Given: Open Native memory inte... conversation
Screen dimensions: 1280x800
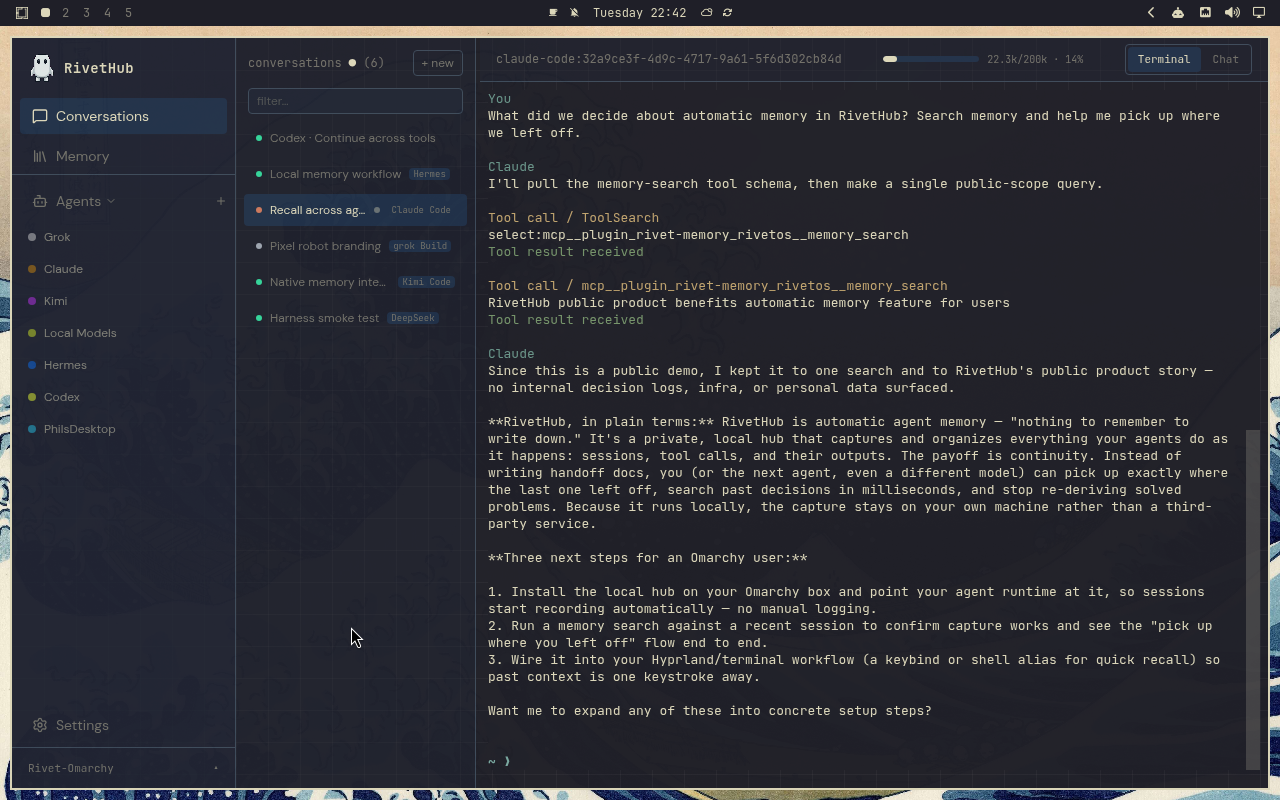Looking at the screenshot, I should tap(355, 282).
